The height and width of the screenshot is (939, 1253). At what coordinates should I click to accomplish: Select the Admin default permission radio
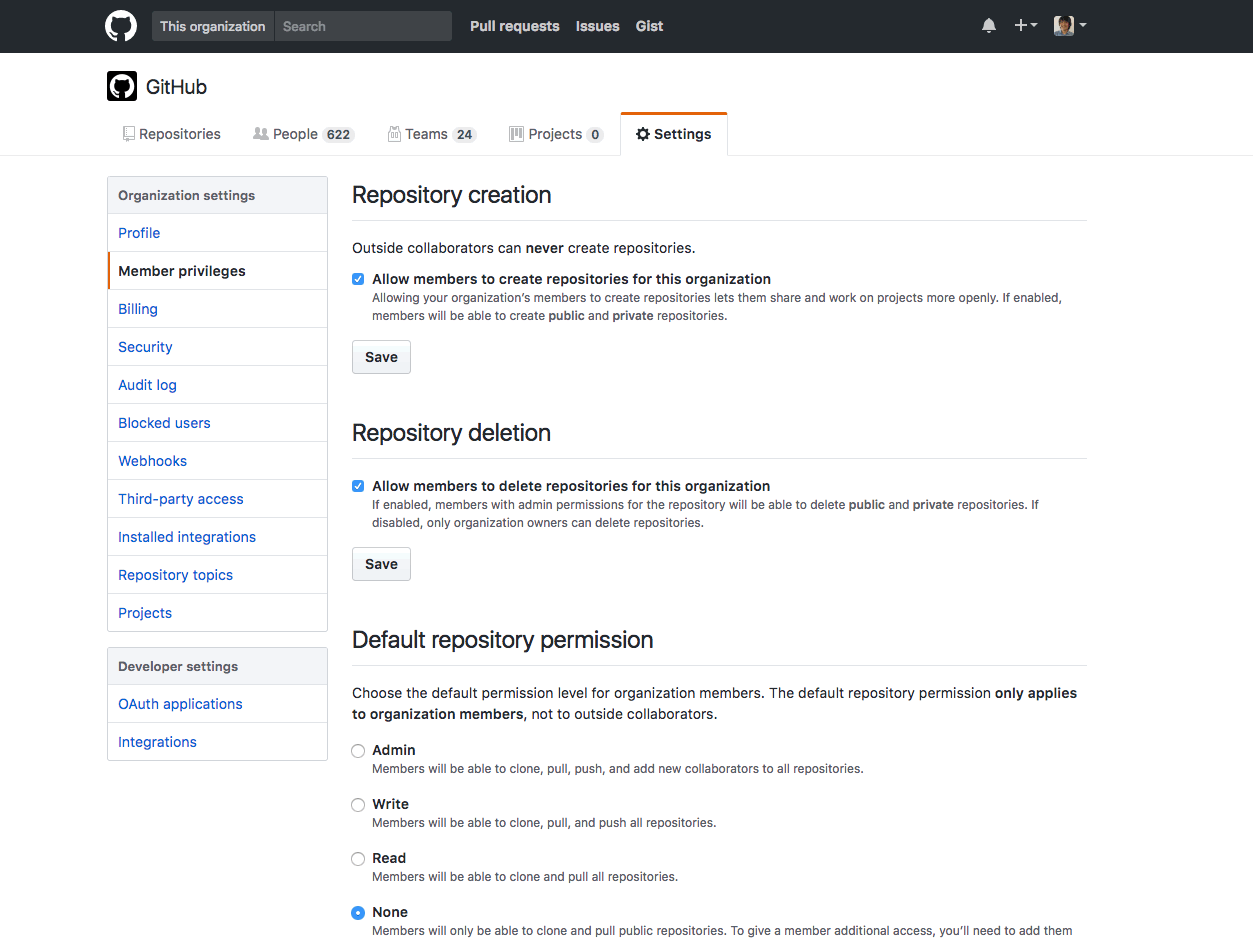click(x=358, y=751)
